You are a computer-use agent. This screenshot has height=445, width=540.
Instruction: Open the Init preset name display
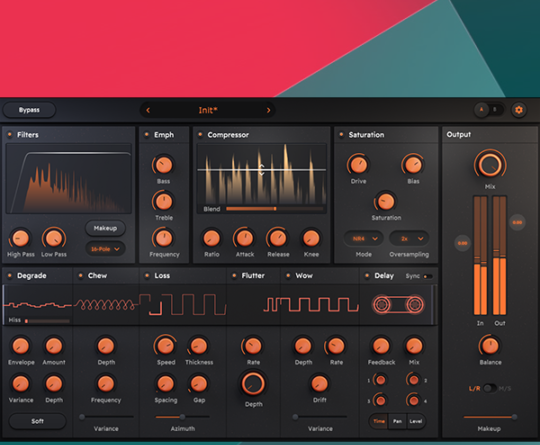tap(208, 110)
